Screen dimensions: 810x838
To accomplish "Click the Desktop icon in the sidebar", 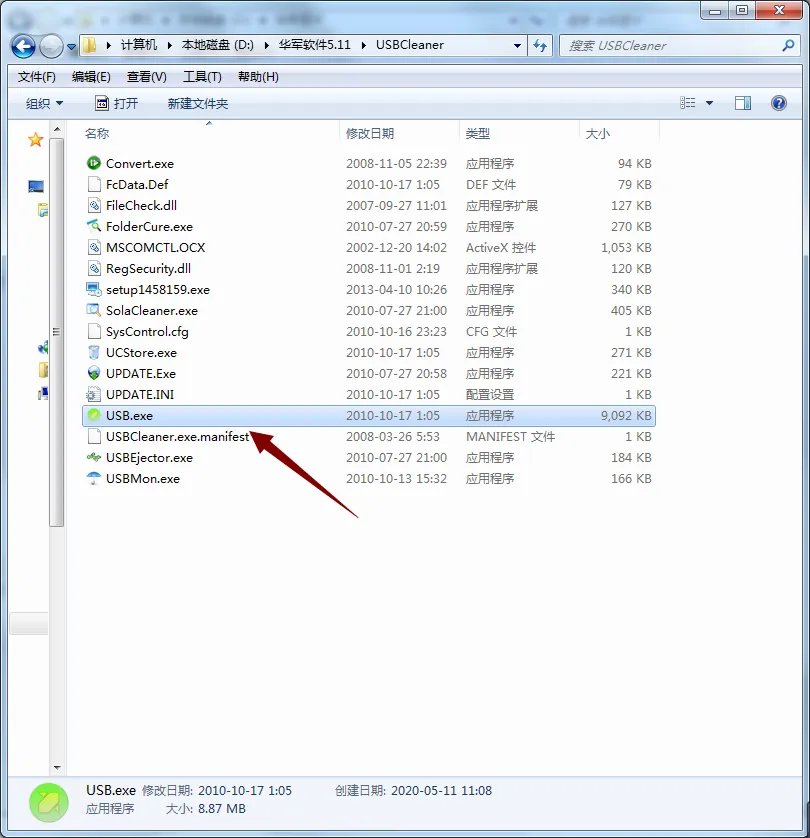I will 34,186.
